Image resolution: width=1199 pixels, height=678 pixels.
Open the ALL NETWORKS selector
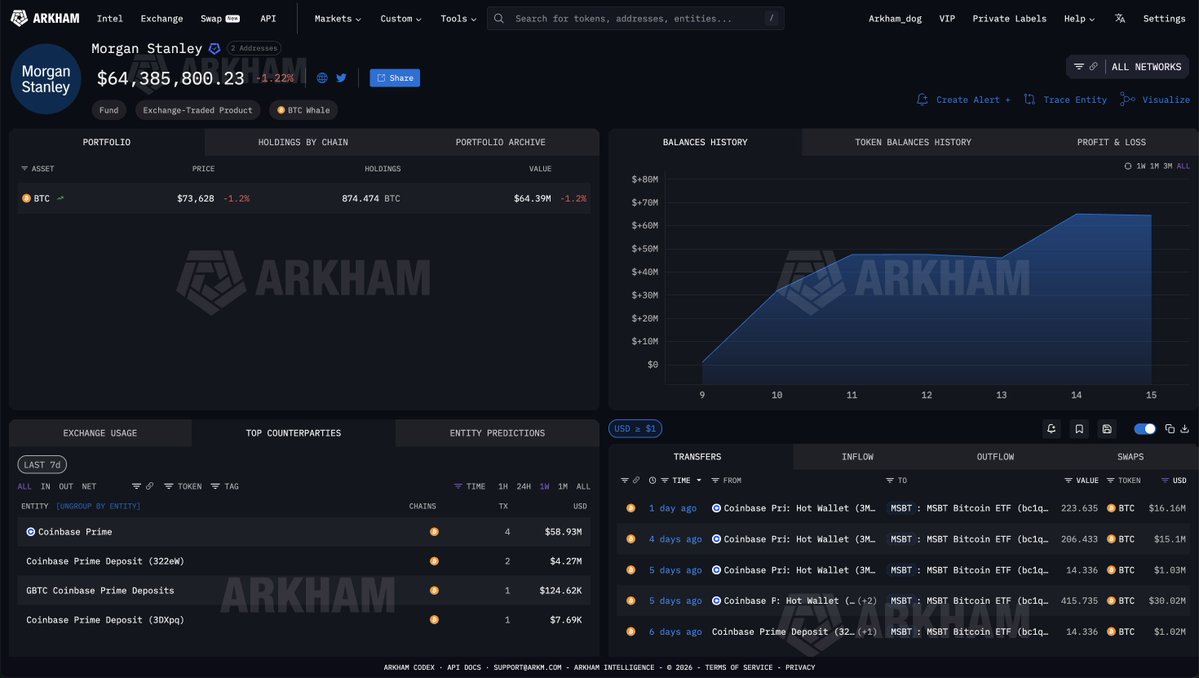[x=1127, y=67]
